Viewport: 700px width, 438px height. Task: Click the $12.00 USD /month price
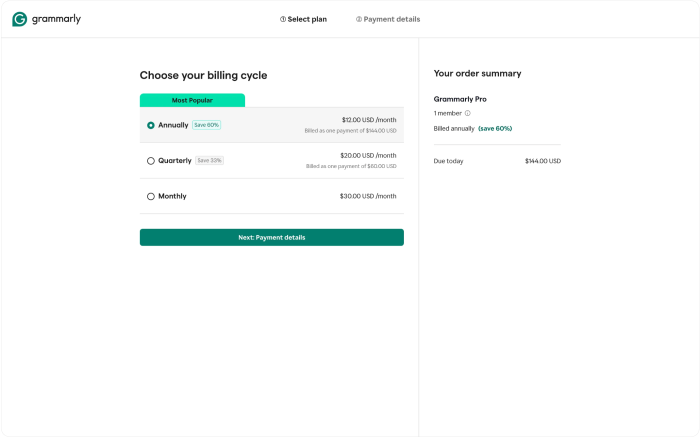[x=369, y=120]
